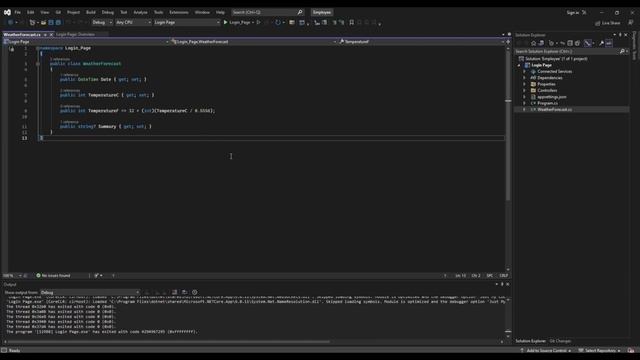Close the WeatherForecast.cs tab
640x360 pixels.
click(51, 35)
